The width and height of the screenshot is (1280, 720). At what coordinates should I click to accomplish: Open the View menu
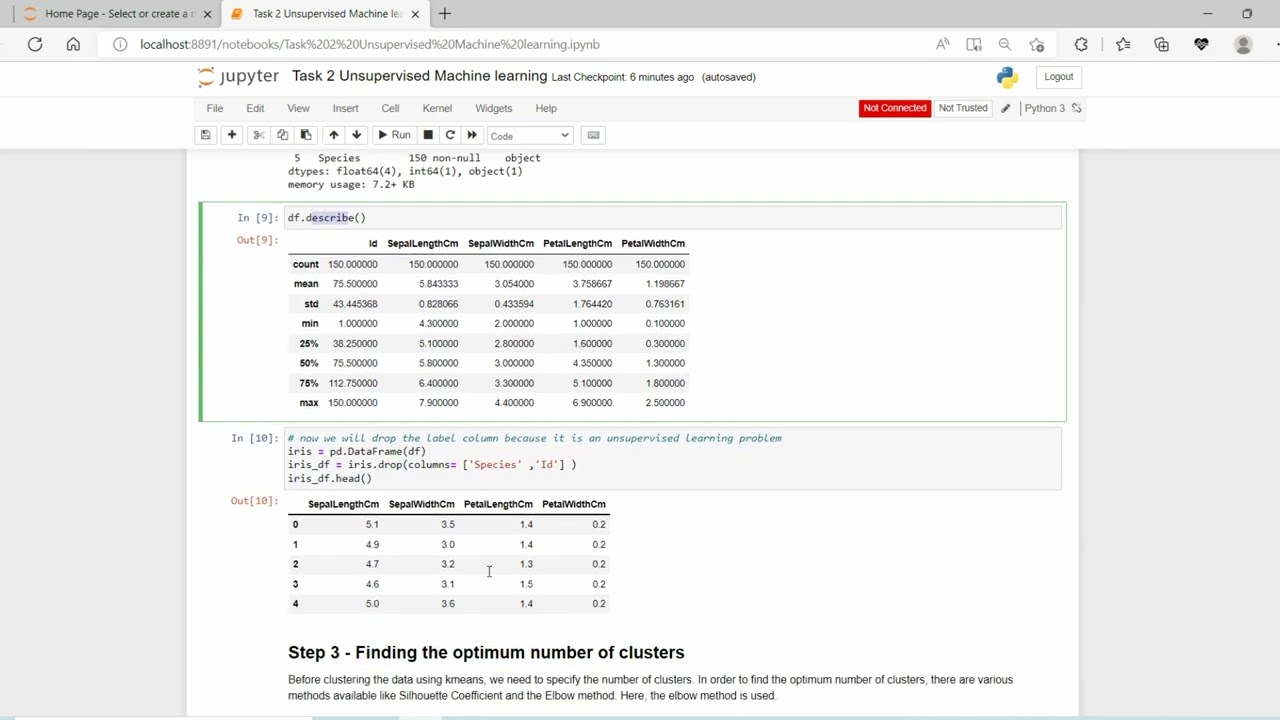click(x=298, y=108)
